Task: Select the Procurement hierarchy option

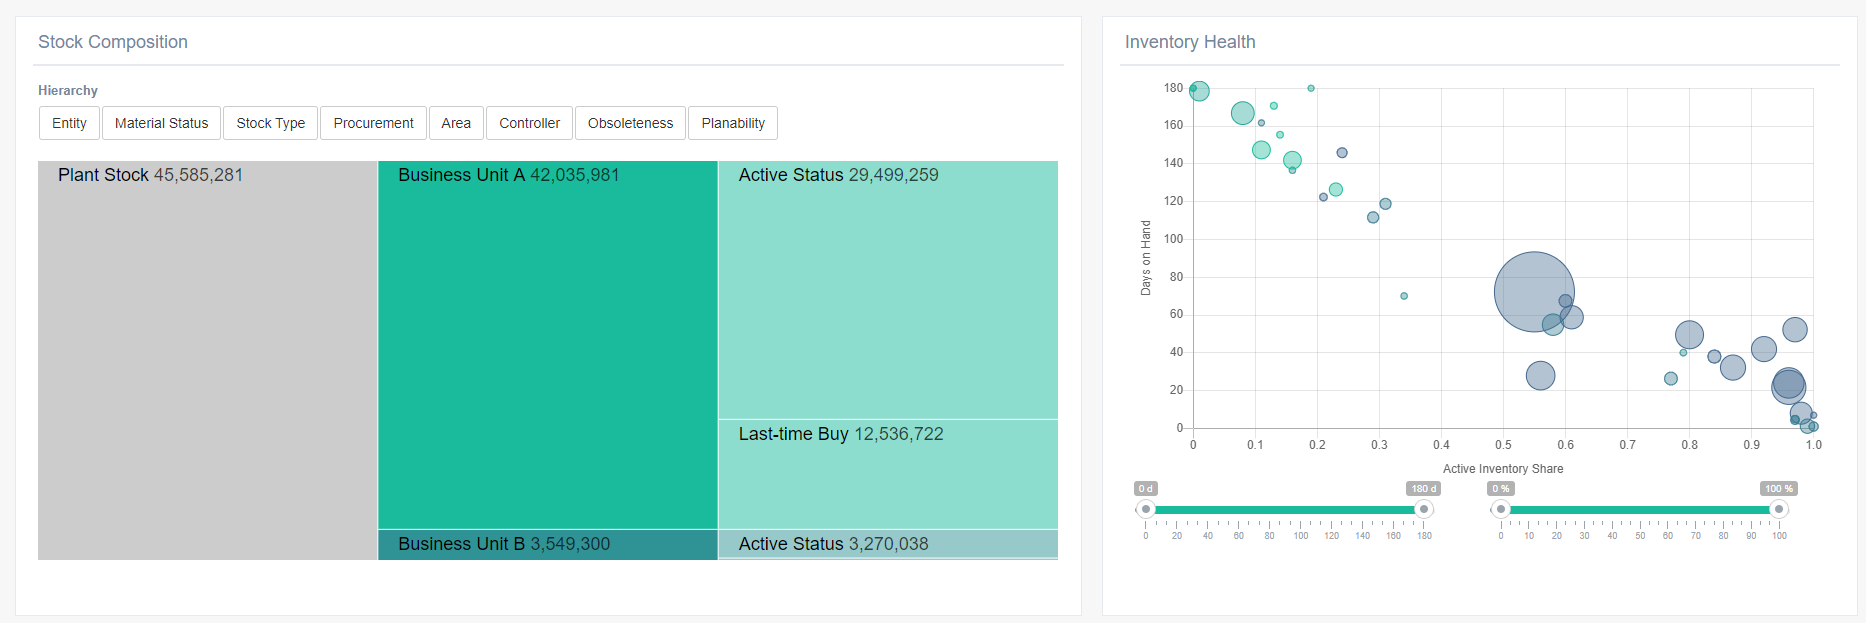Action: pos(373,123)
